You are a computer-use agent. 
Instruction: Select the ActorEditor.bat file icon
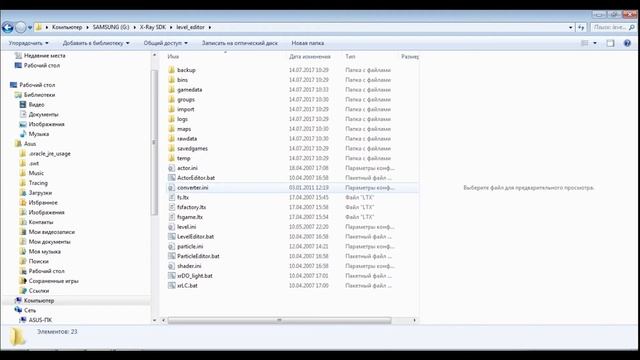[x=171, y=178]
